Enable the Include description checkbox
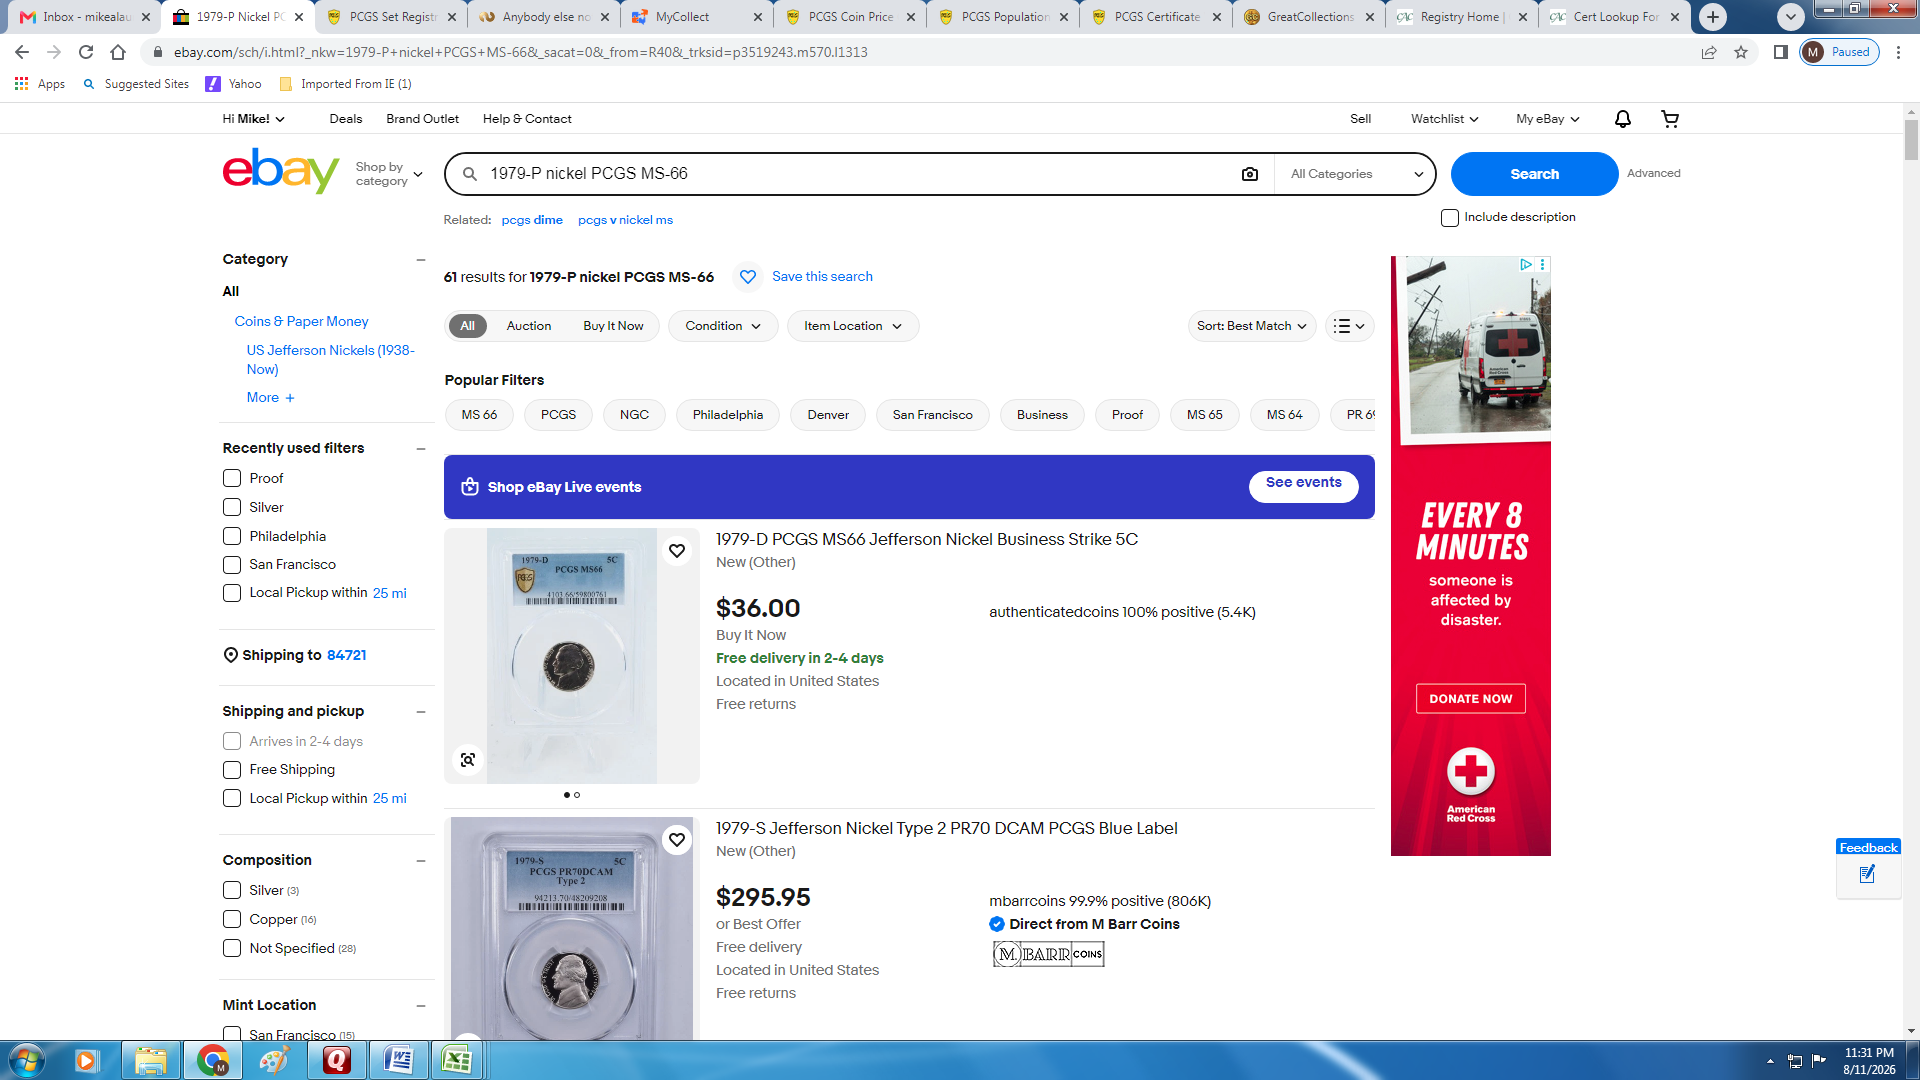This screenshot has height=1080, width=1920. coord(1450,218)
